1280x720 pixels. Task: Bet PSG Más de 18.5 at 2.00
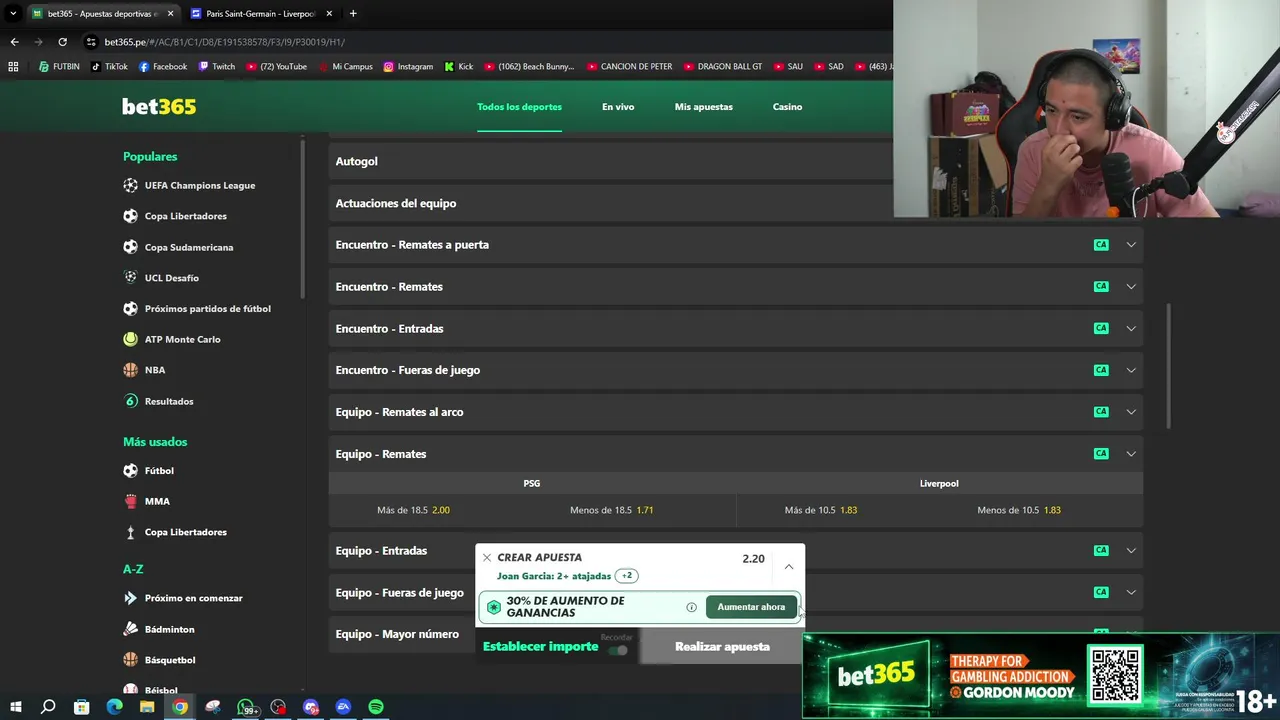click(414, 510)
